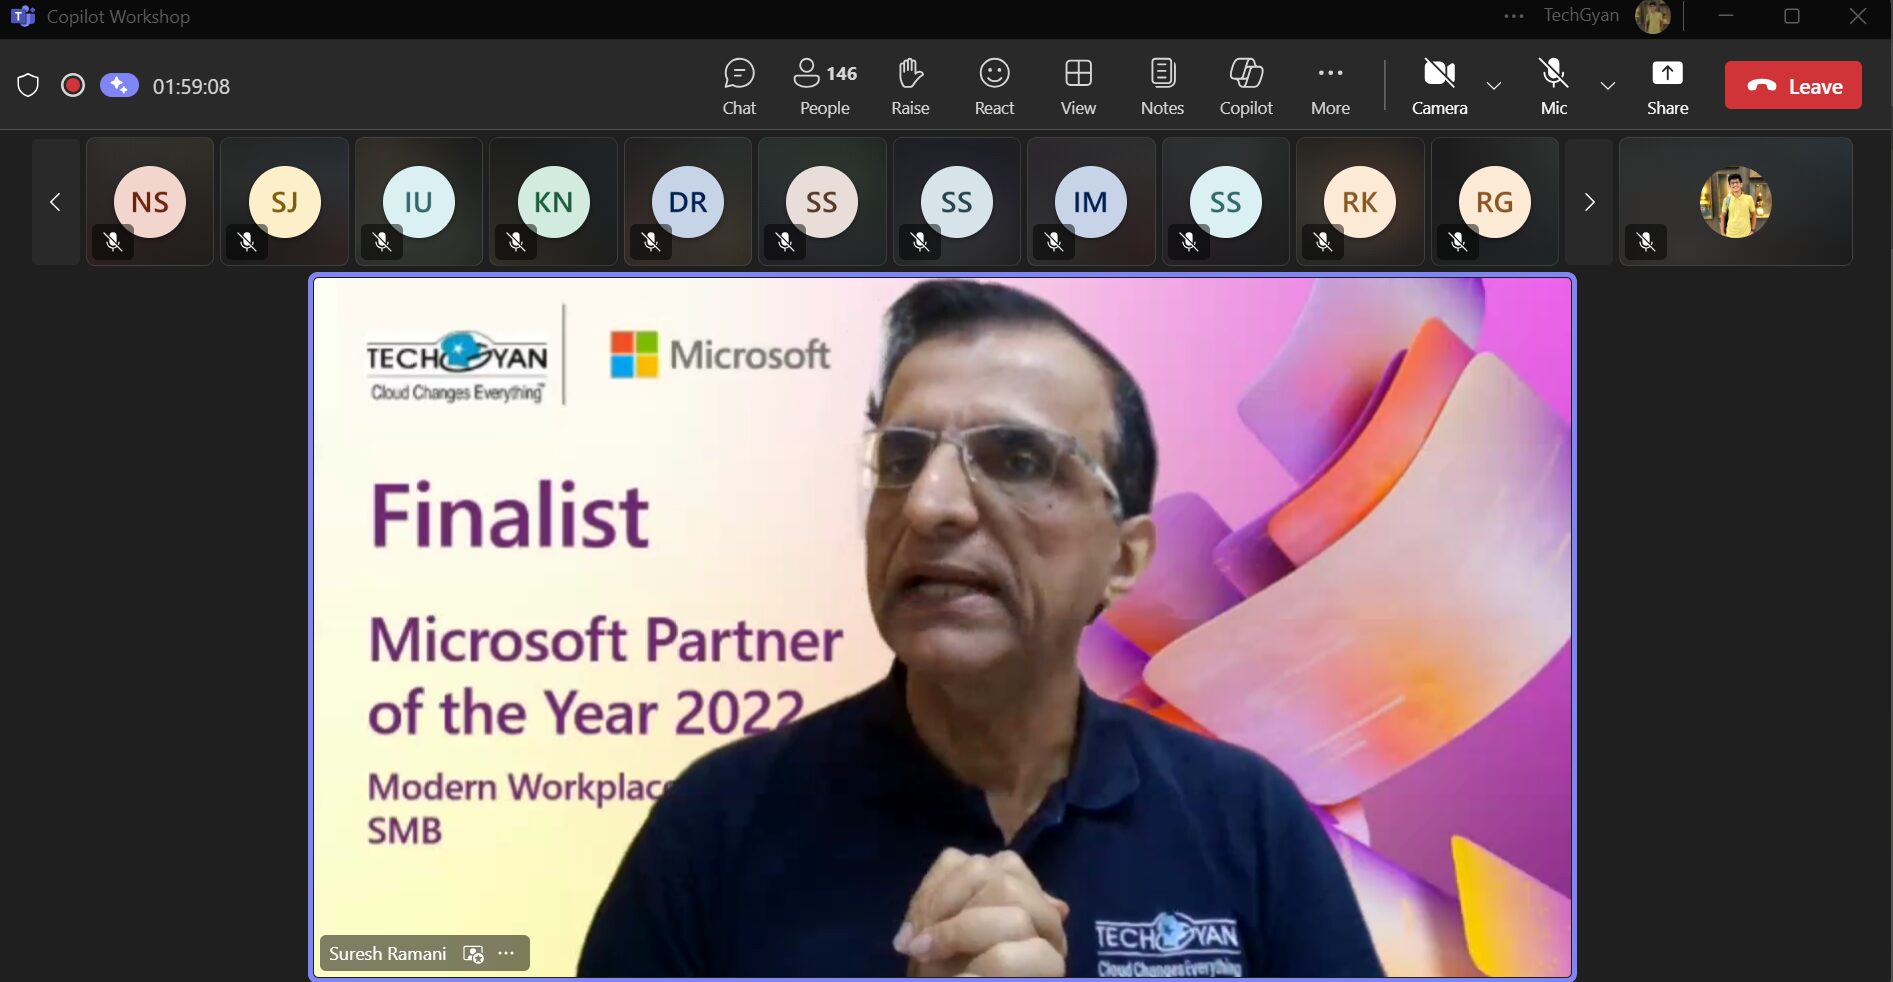Image resolution: width=1893 pixels, height=982 pixels.
Task: Expand the Camera options dropdown arrow
Action: [x=1494, y=86]
